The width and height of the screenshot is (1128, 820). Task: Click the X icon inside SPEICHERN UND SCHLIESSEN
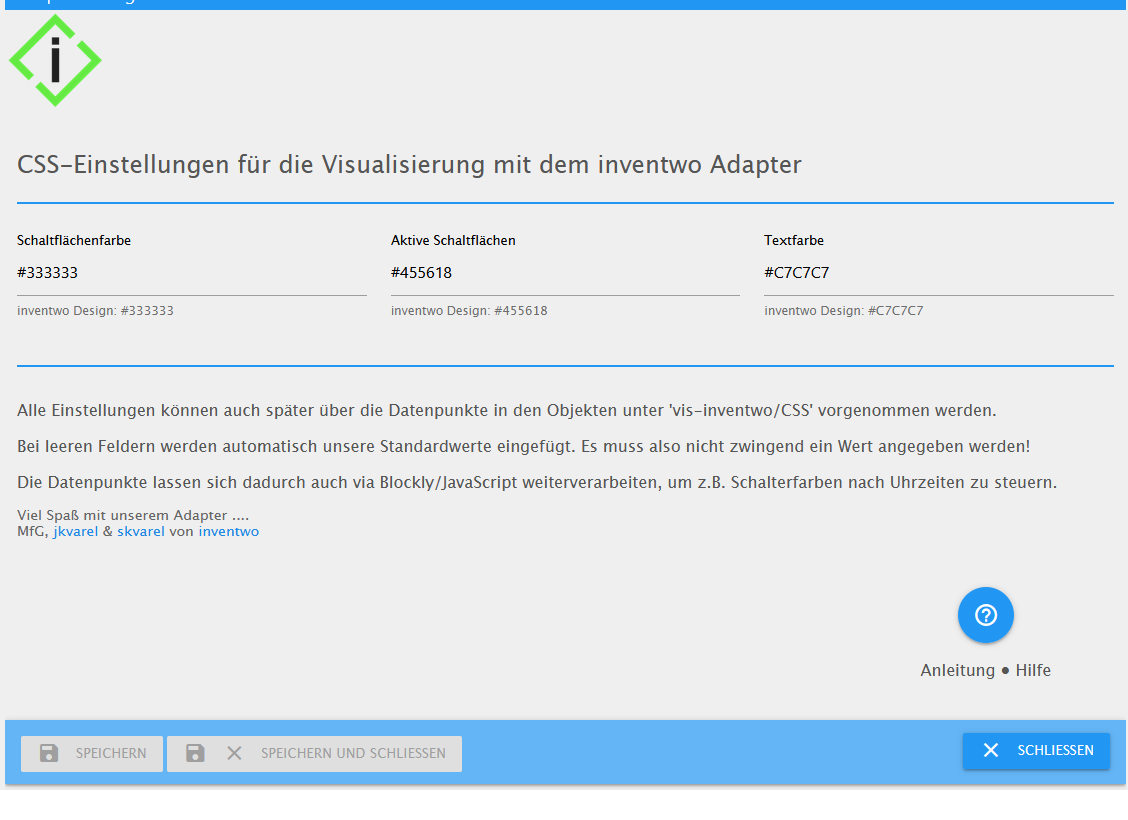234,753
